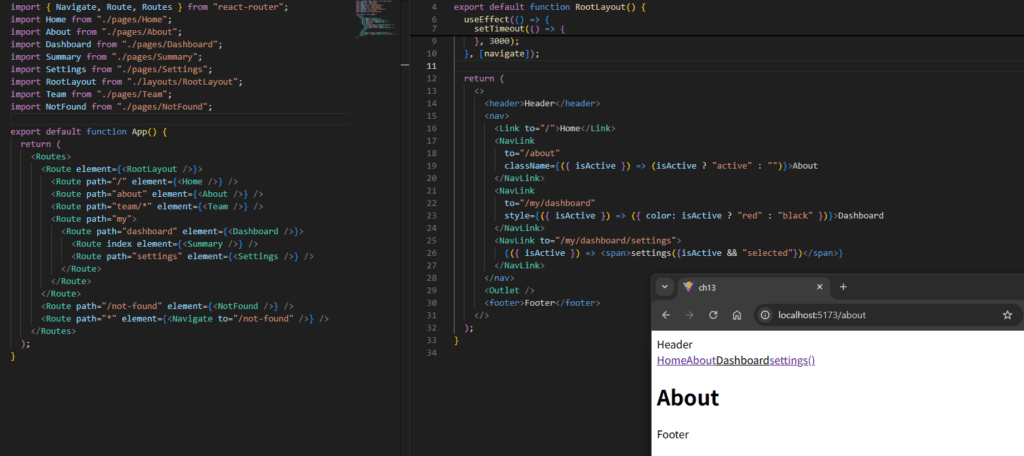This screenshot has width=1024, height=456.
Task: Go to the browser home page icon
Action: tap(736, 315)
